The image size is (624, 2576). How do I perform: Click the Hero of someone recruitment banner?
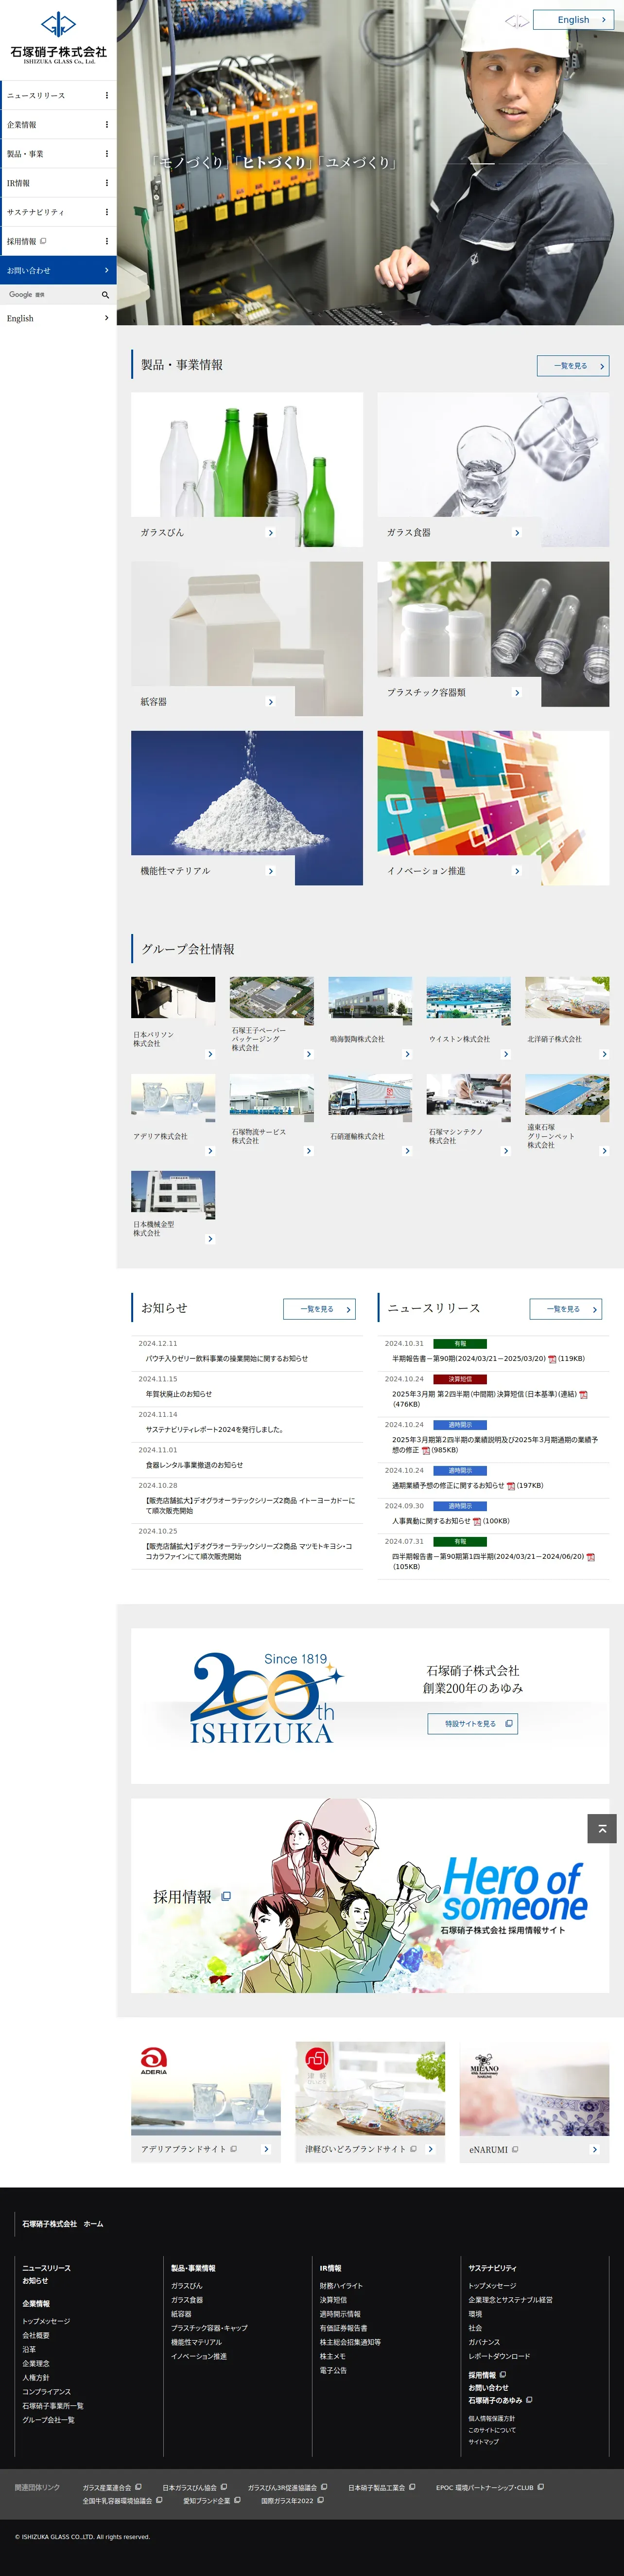click(x=370, y=1896)
